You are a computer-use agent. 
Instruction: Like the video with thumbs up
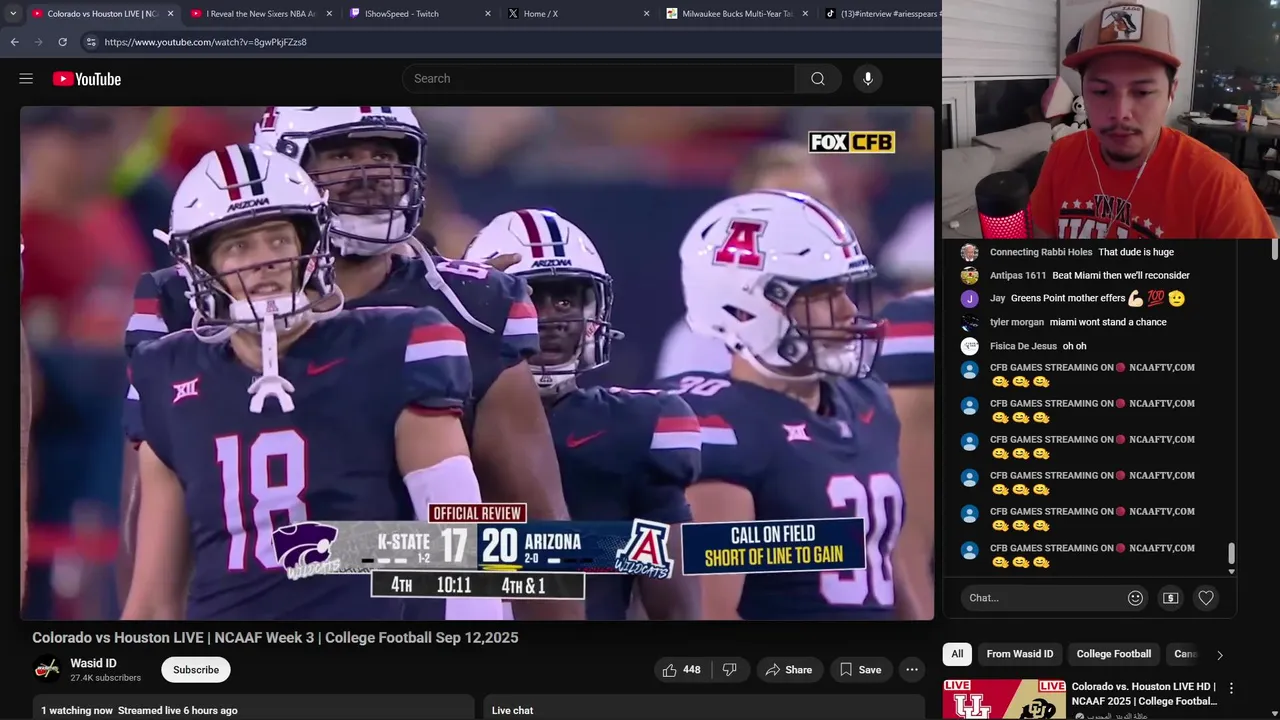pyautogui.click(x=681, y=670)
